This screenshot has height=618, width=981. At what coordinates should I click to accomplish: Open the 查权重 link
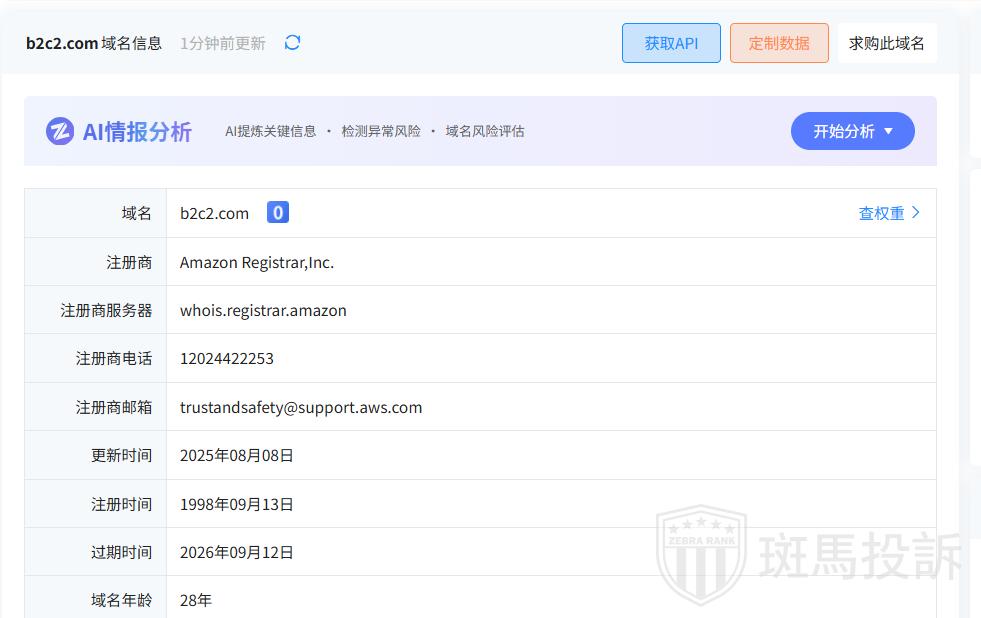click(881, 213)
